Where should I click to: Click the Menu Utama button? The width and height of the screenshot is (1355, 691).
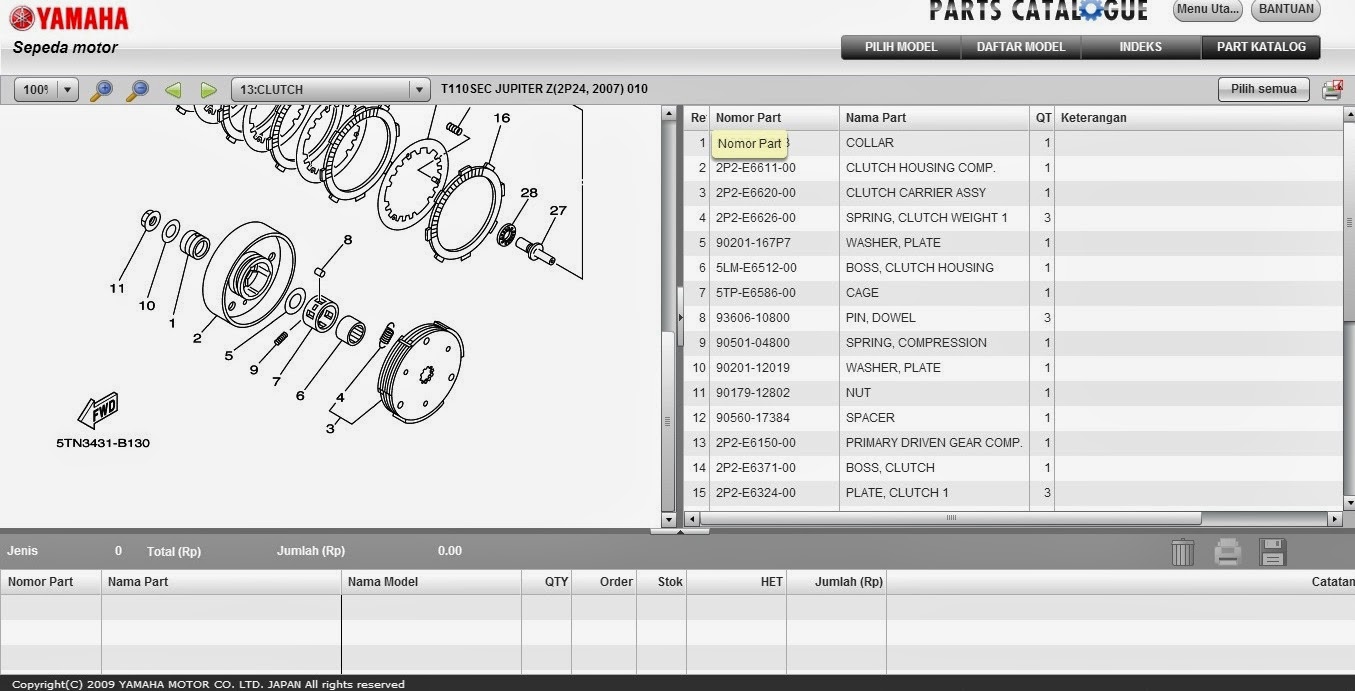pyautogui.click(x=1208, y=9)
